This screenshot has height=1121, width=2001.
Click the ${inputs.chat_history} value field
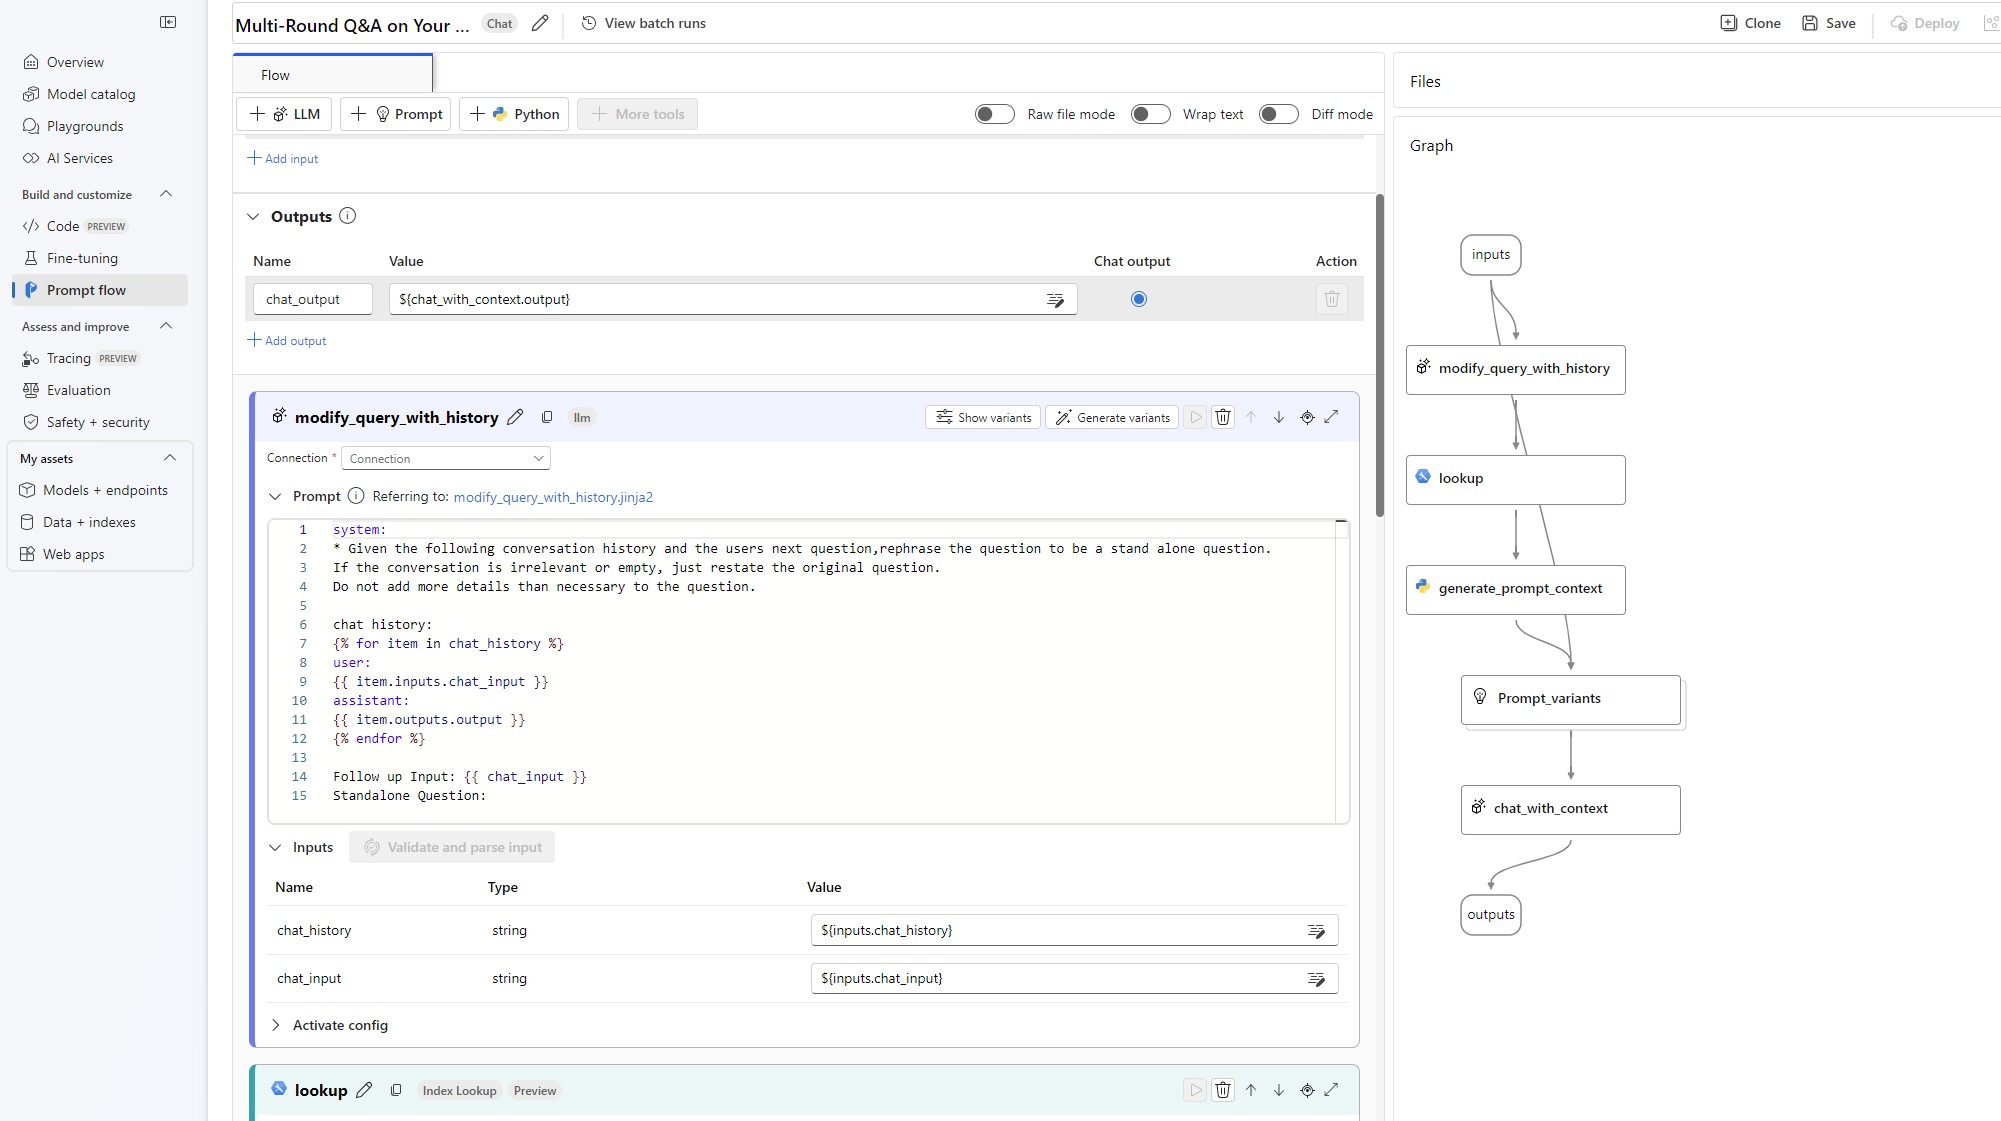1075,930
